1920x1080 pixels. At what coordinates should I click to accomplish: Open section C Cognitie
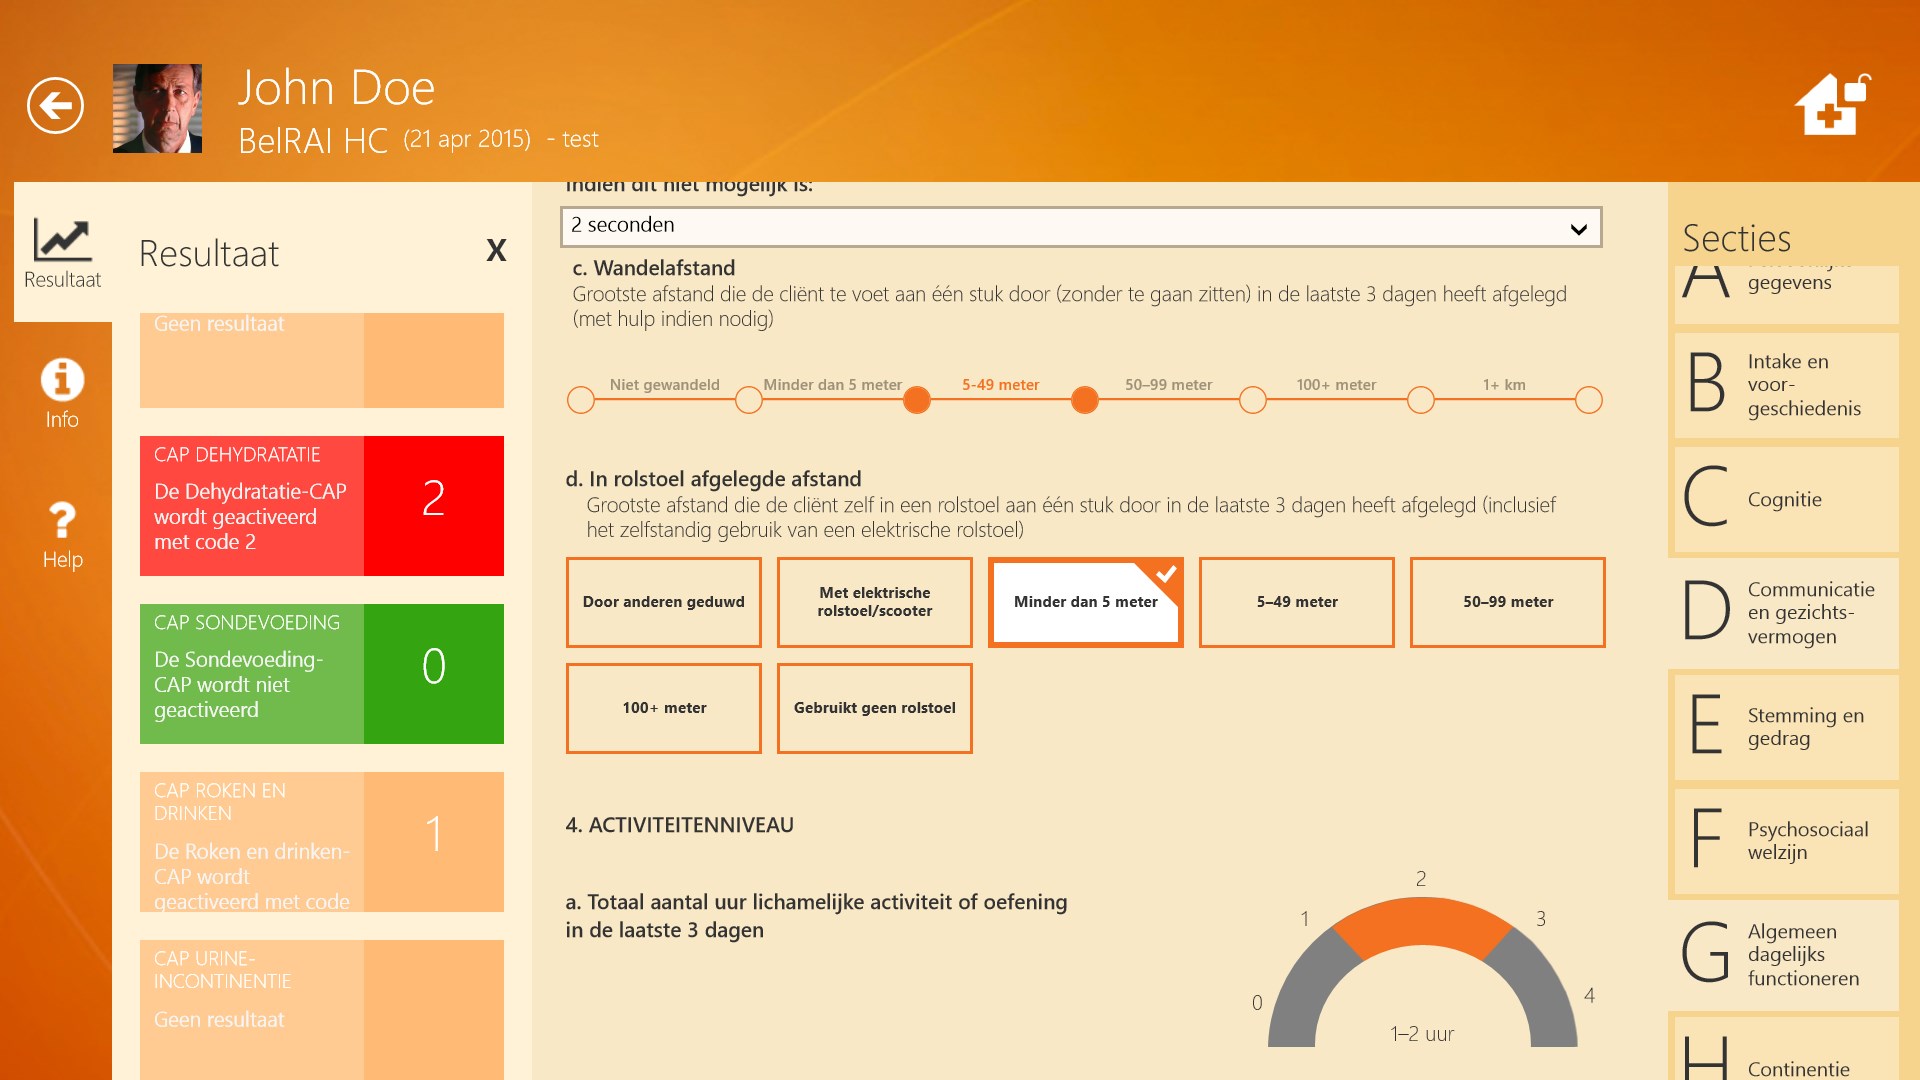pyautogui.click(x=1786, y=499)
